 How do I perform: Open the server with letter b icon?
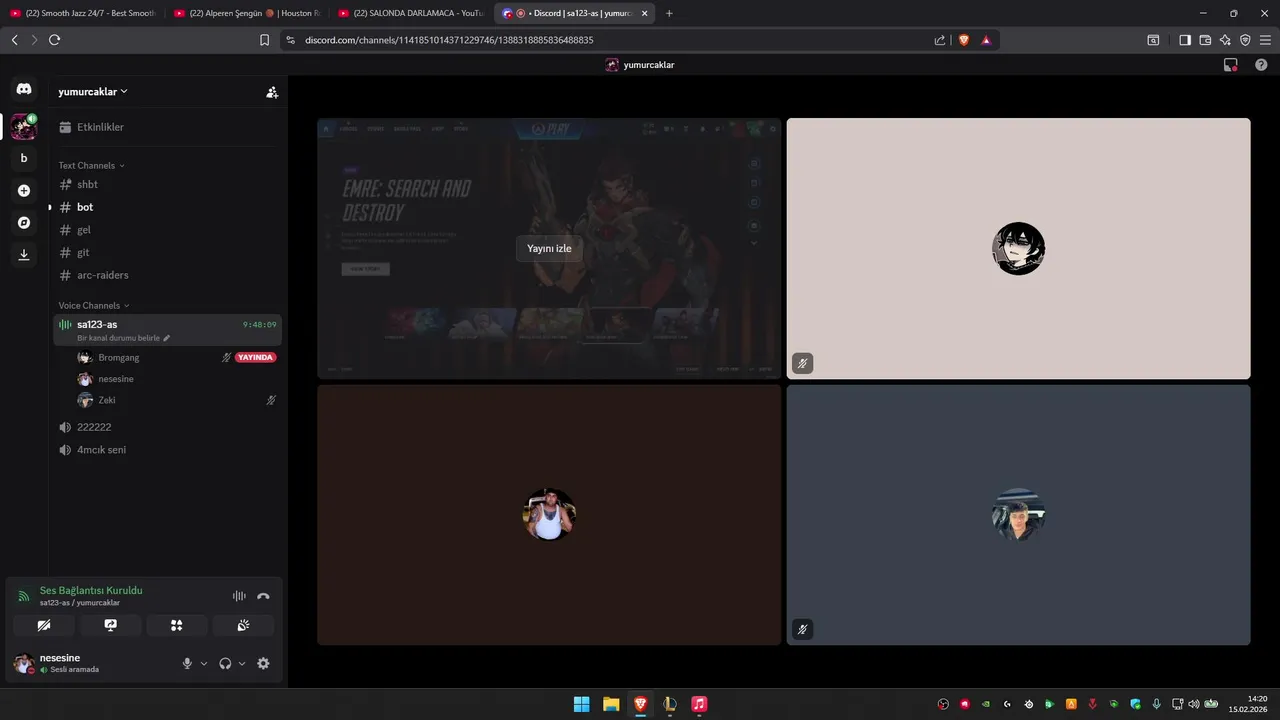pos(24,158)
